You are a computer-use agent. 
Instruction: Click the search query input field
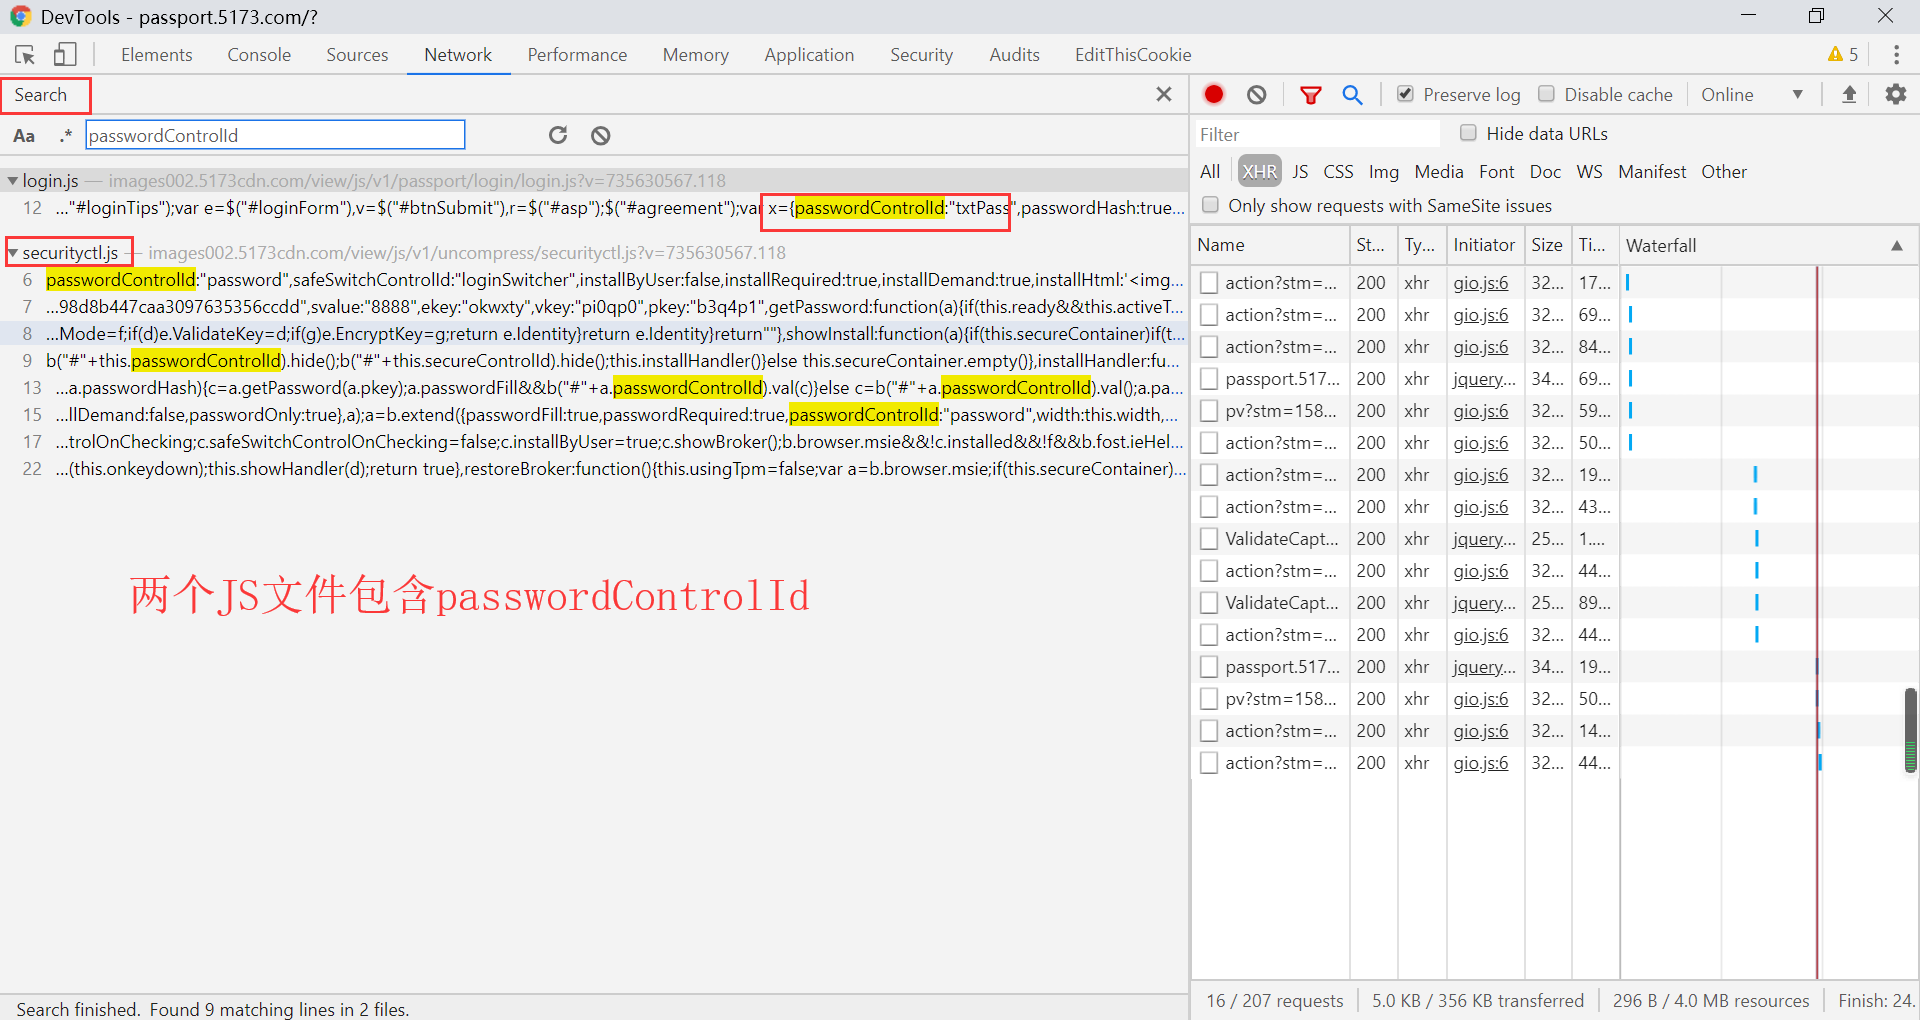pos(275,135)
